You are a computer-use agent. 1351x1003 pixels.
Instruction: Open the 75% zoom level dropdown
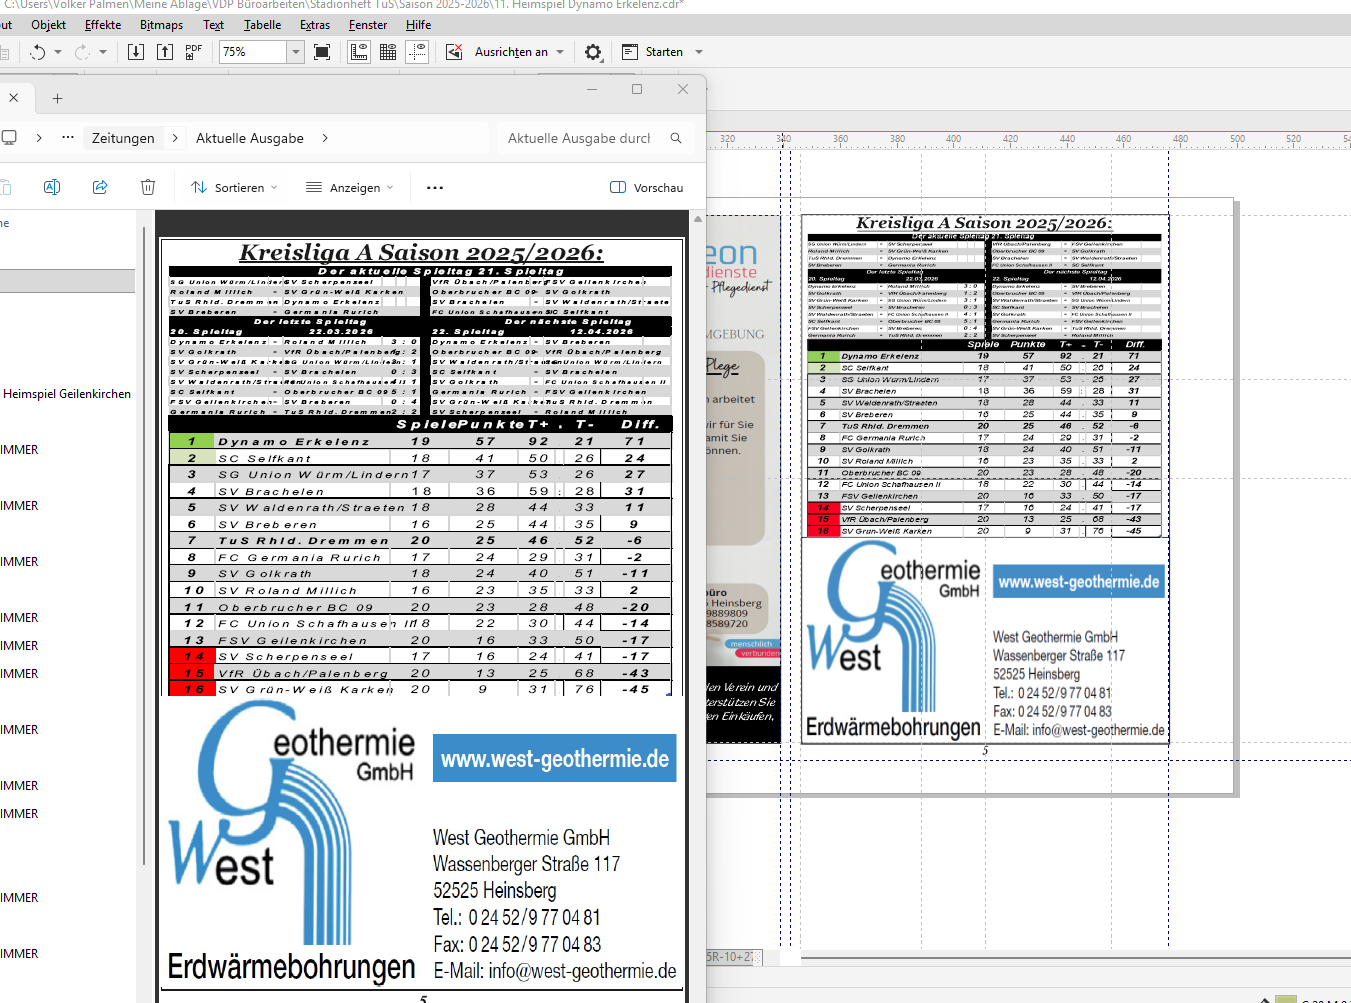(295, 52)
